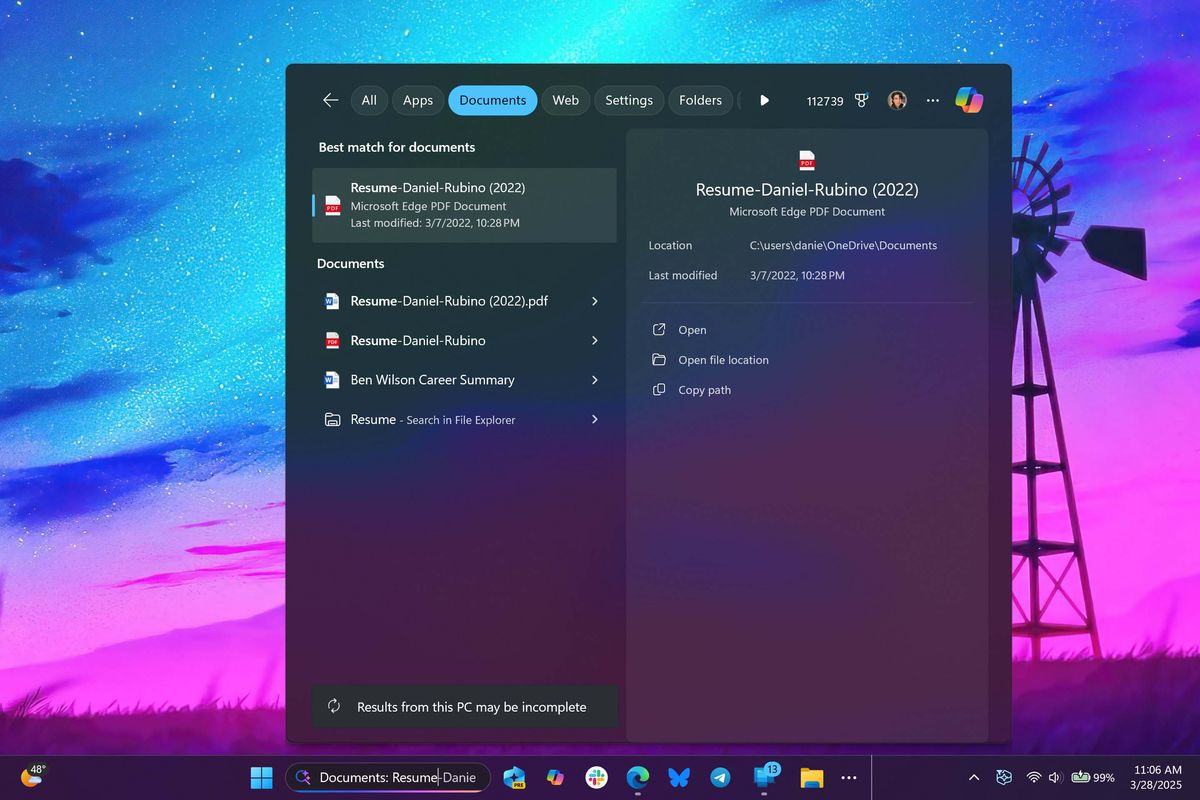This screenshot has height=800, width=1200.
Task: Open your account profile picture in Search
Action: coord(897,100)
